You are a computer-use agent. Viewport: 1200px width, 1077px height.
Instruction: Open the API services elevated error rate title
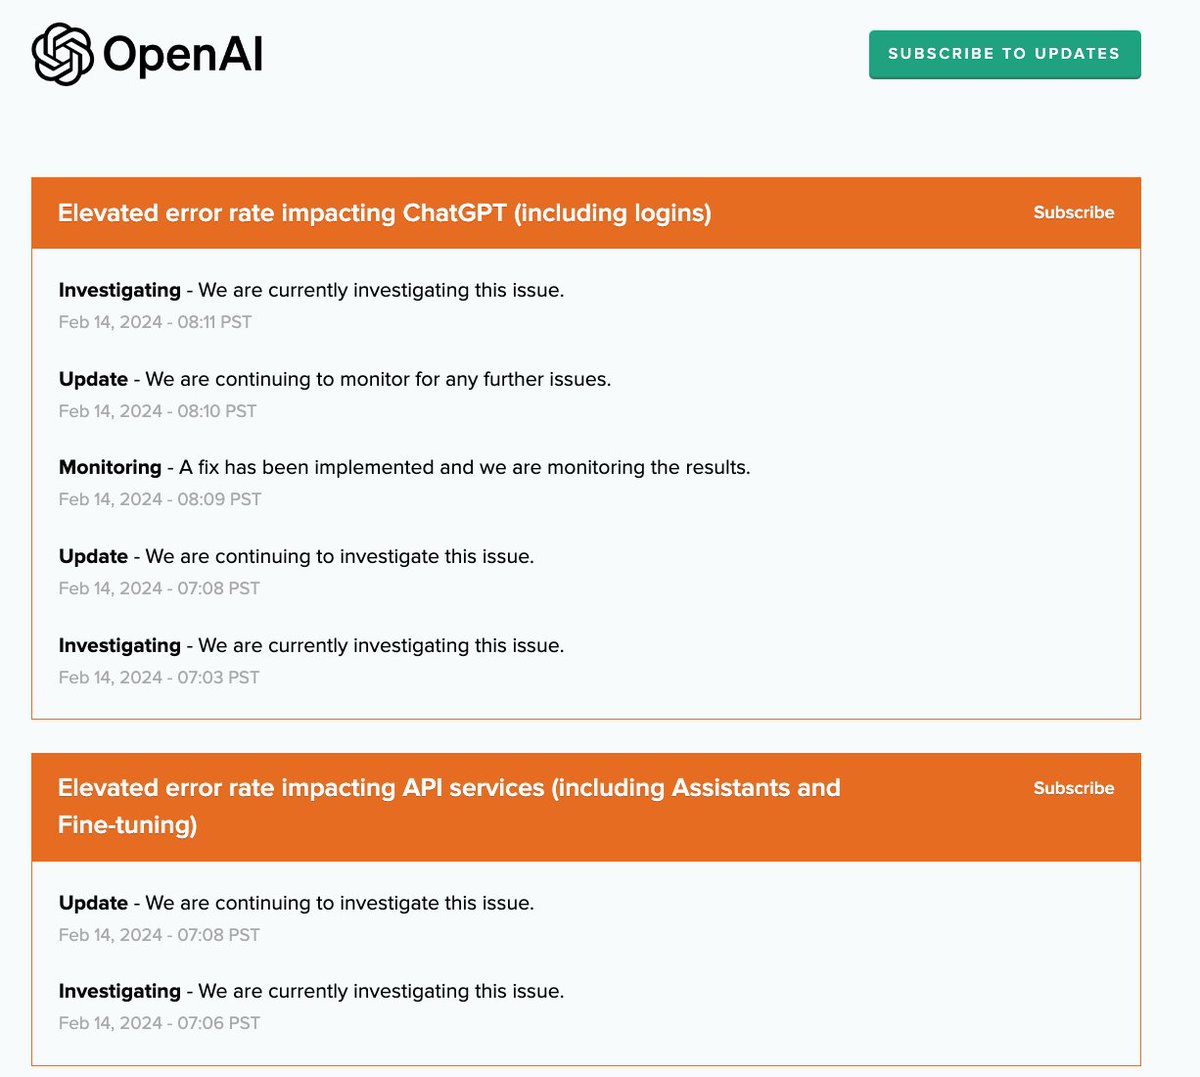tap(449, 806)
